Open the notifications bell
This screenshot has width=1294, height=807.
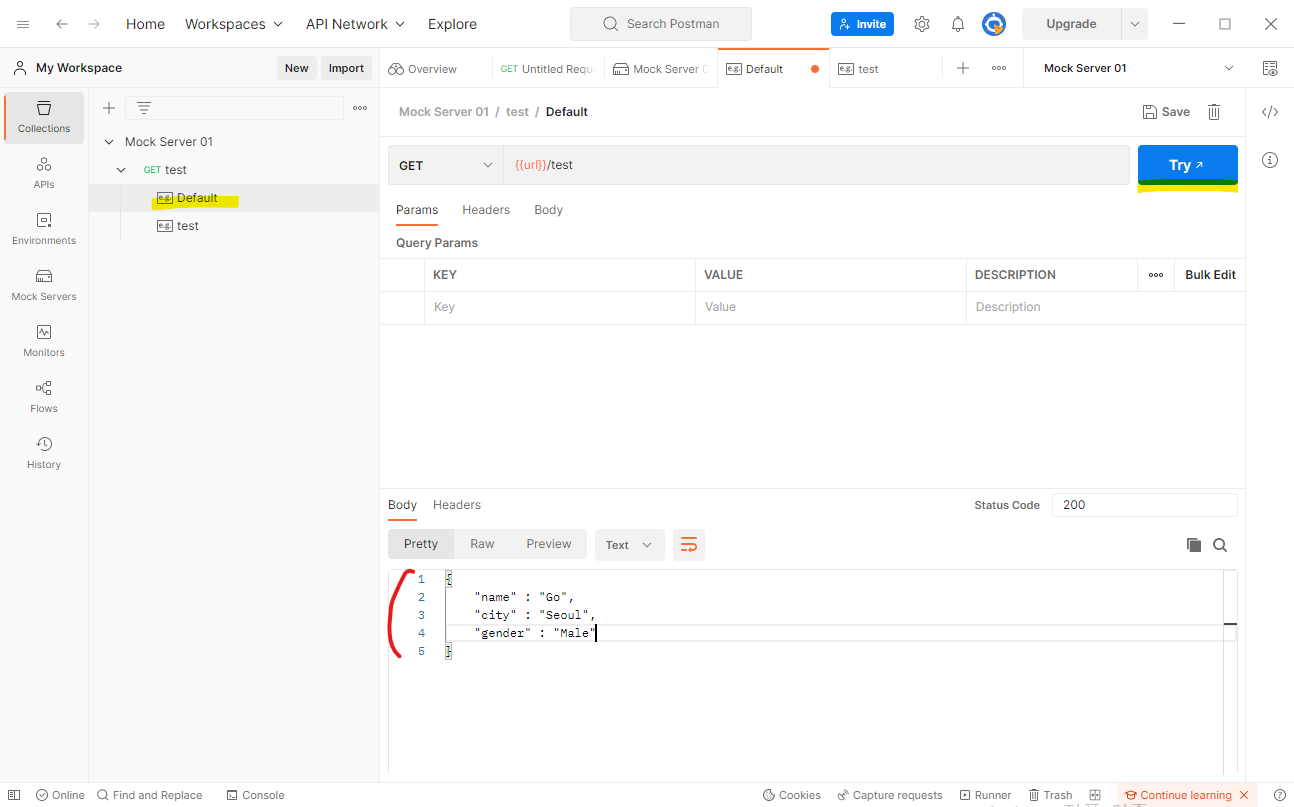point(958,24)
